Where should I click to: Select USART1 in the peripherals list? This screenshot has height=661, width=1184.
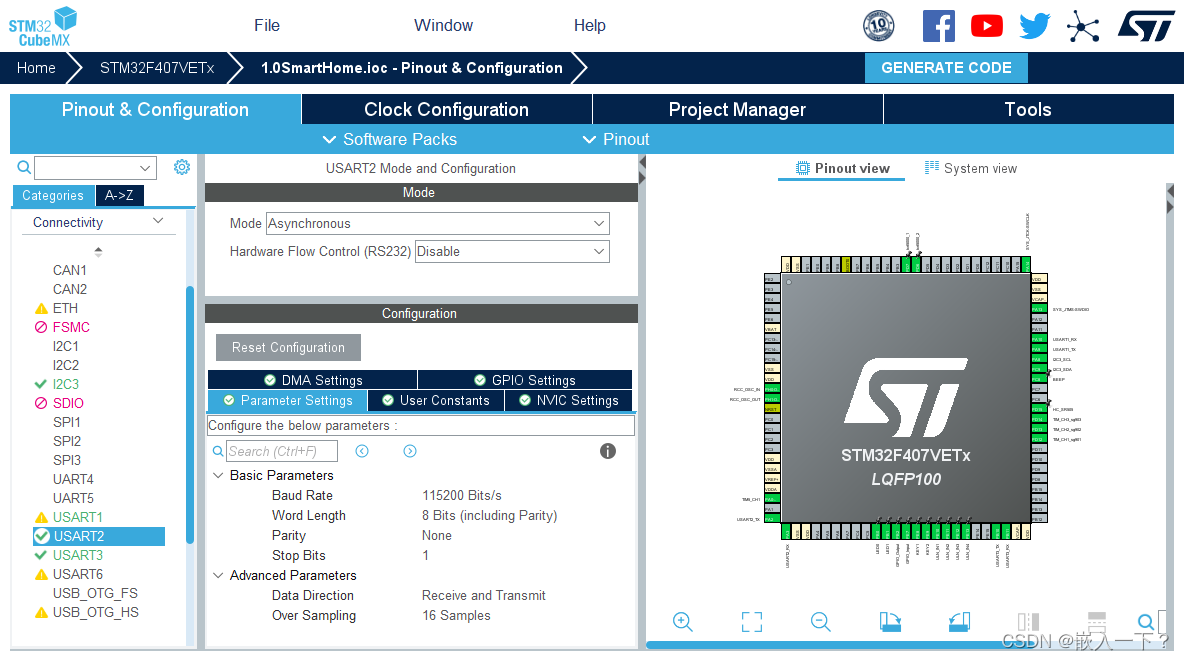point(77,517)
